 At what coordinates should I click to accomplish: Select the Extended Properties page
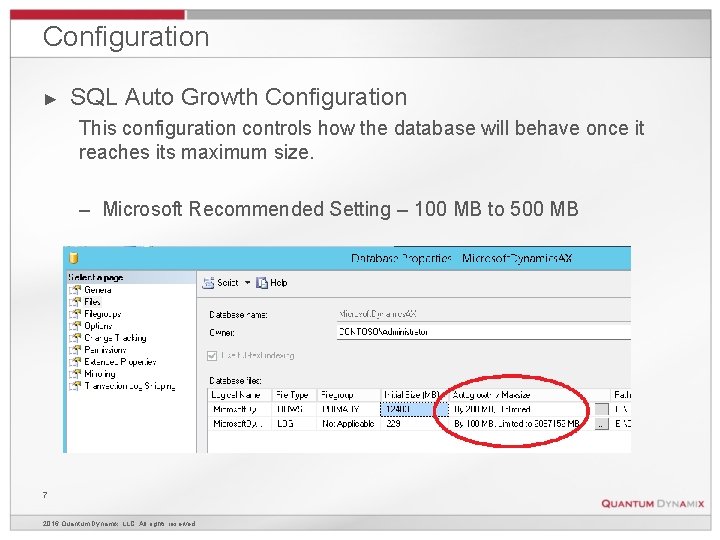coord(120,362)
